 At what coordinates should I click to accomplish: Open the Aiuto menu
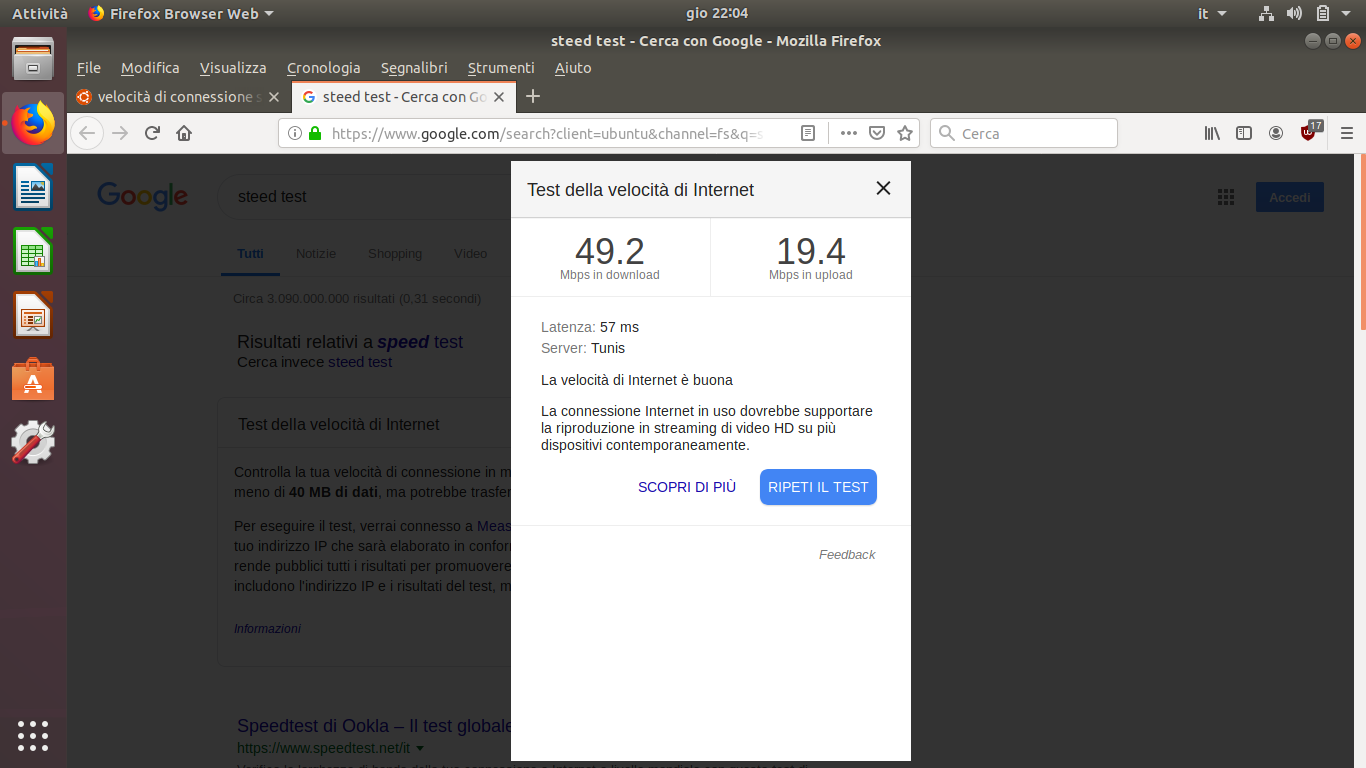573,68
